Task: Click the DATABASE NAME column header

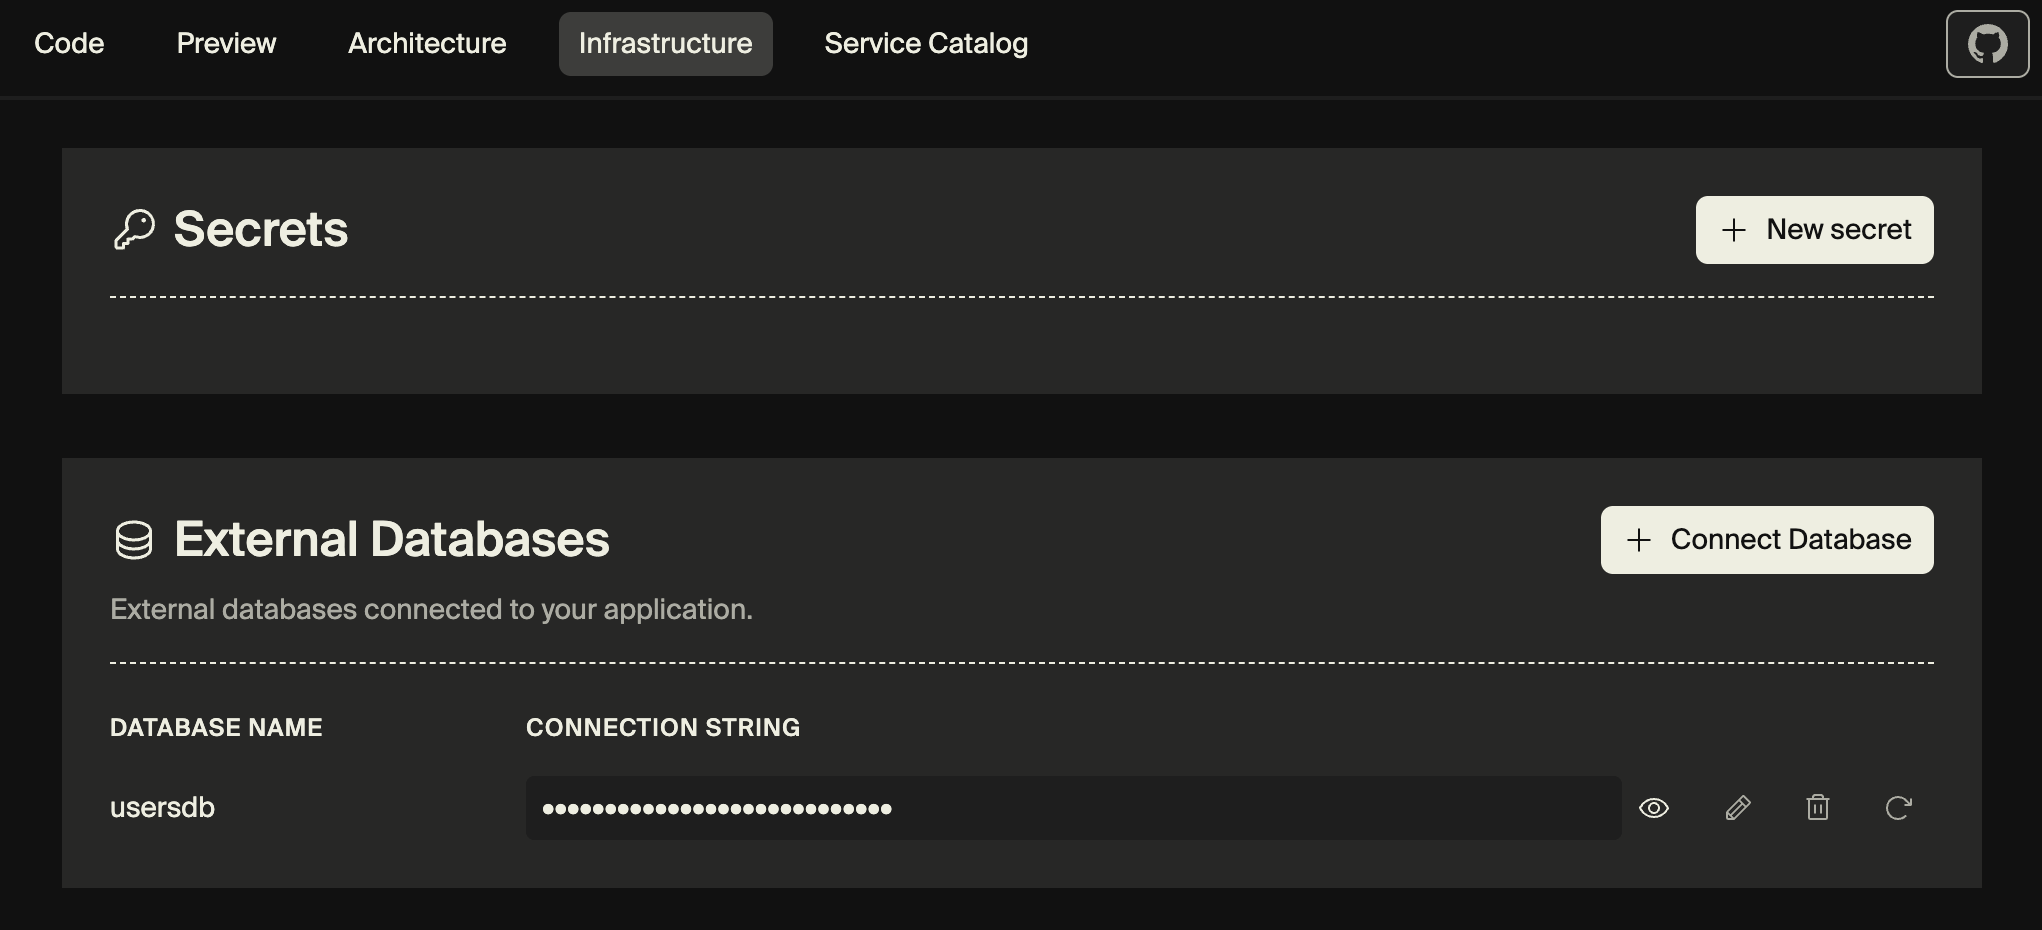Action: coord(216,727)
